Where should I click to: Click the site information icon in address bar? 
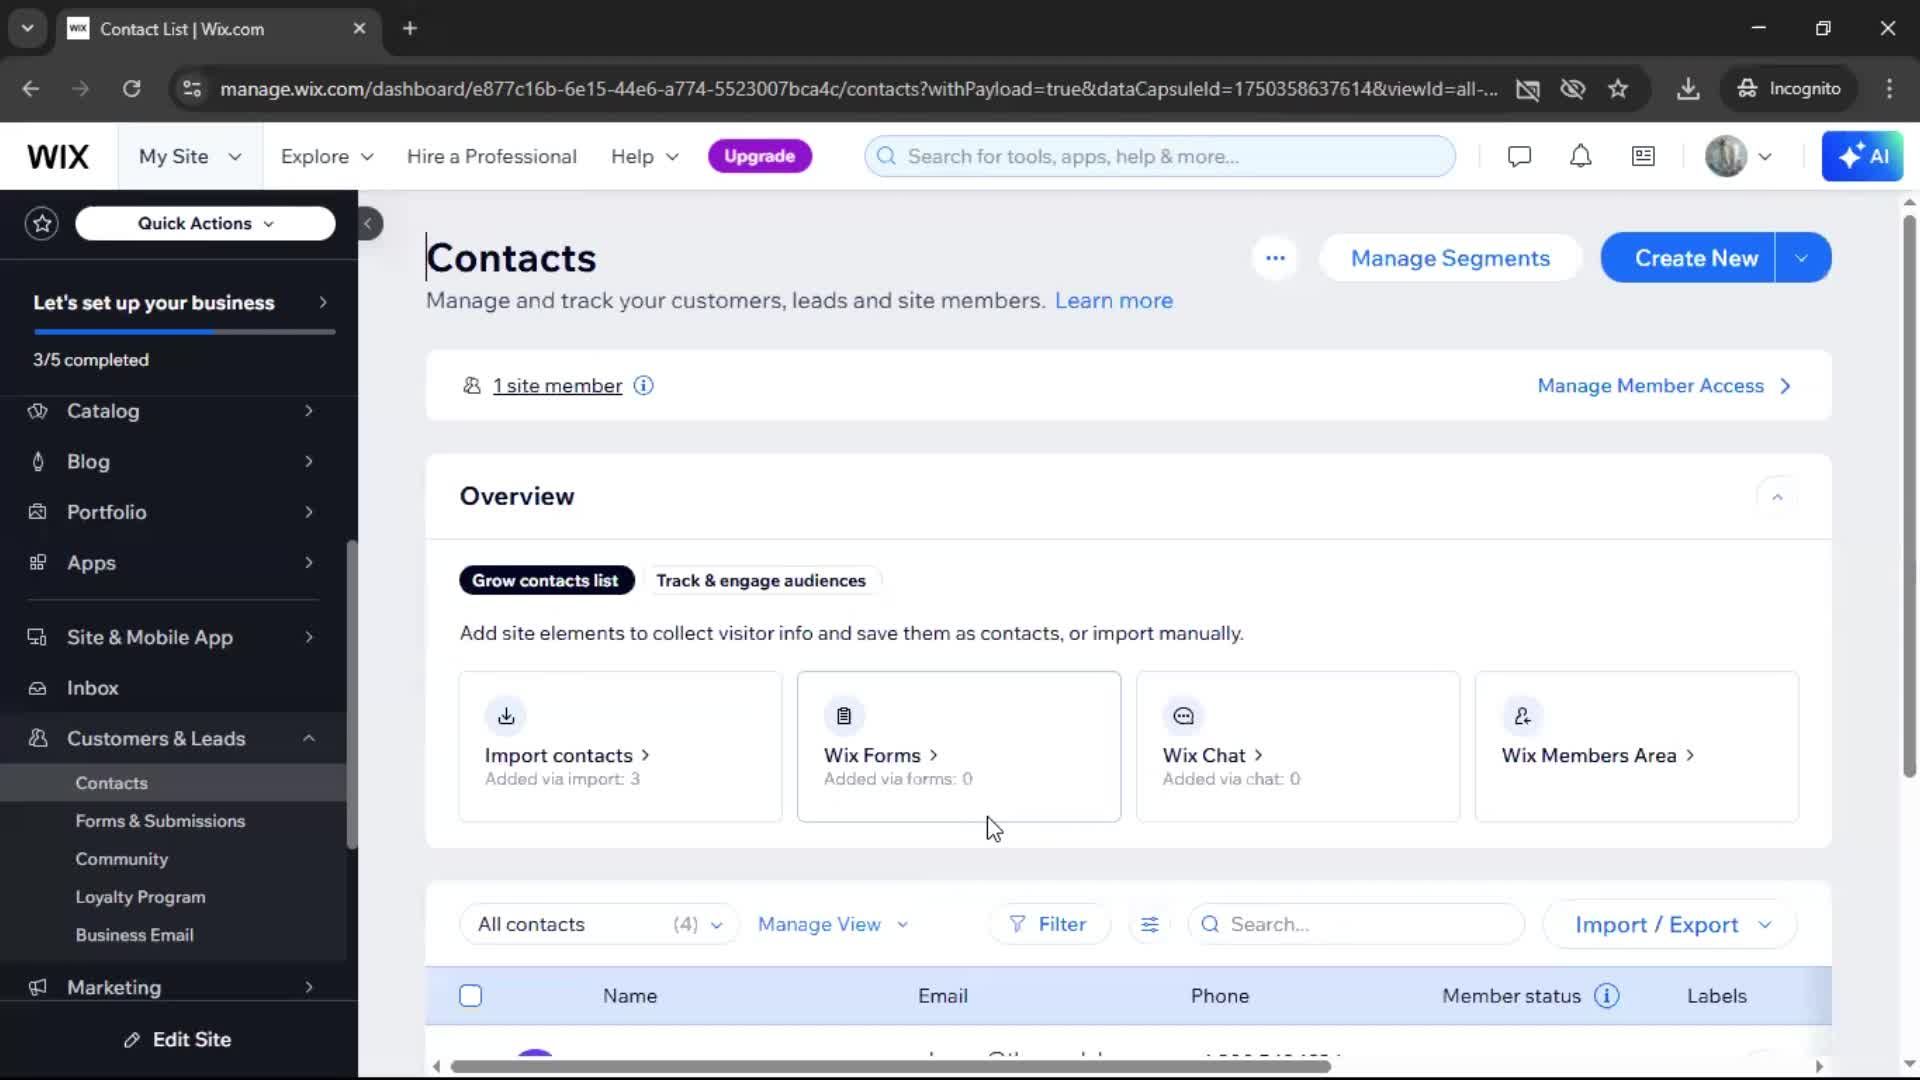pyautogui.click(x=192, y=89)
